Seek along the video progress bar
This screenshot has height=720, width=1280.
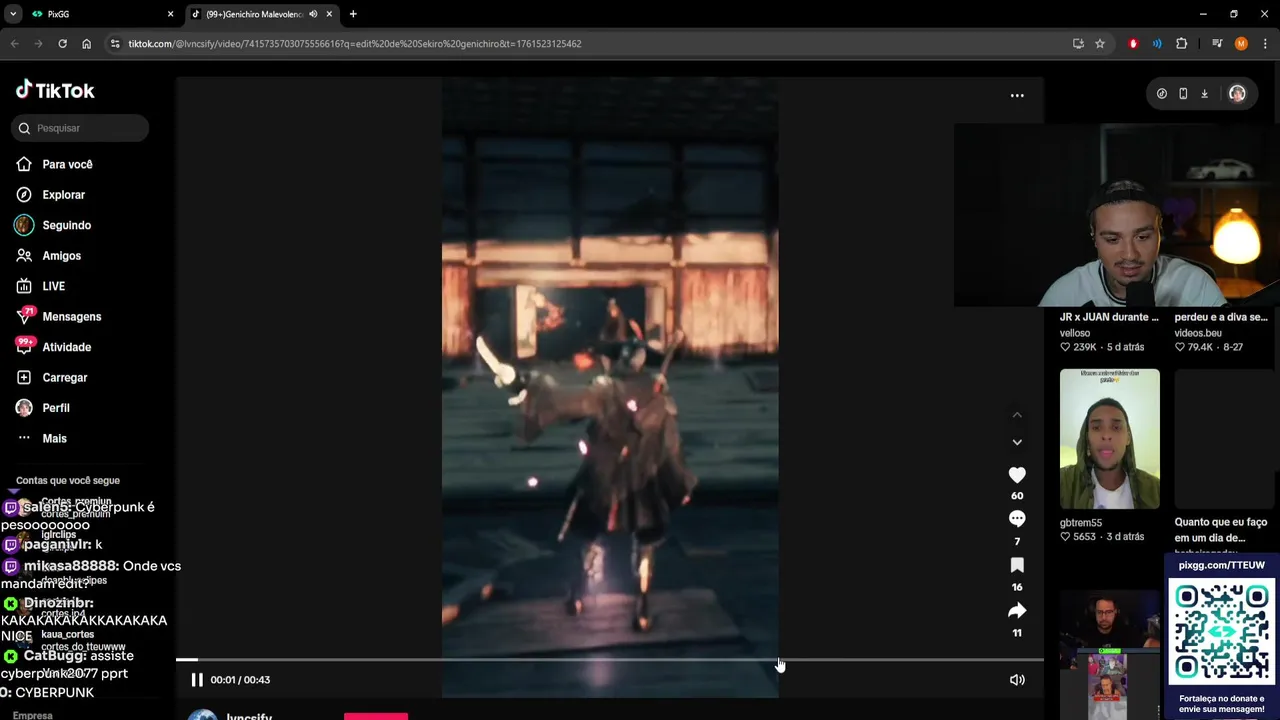610,660
